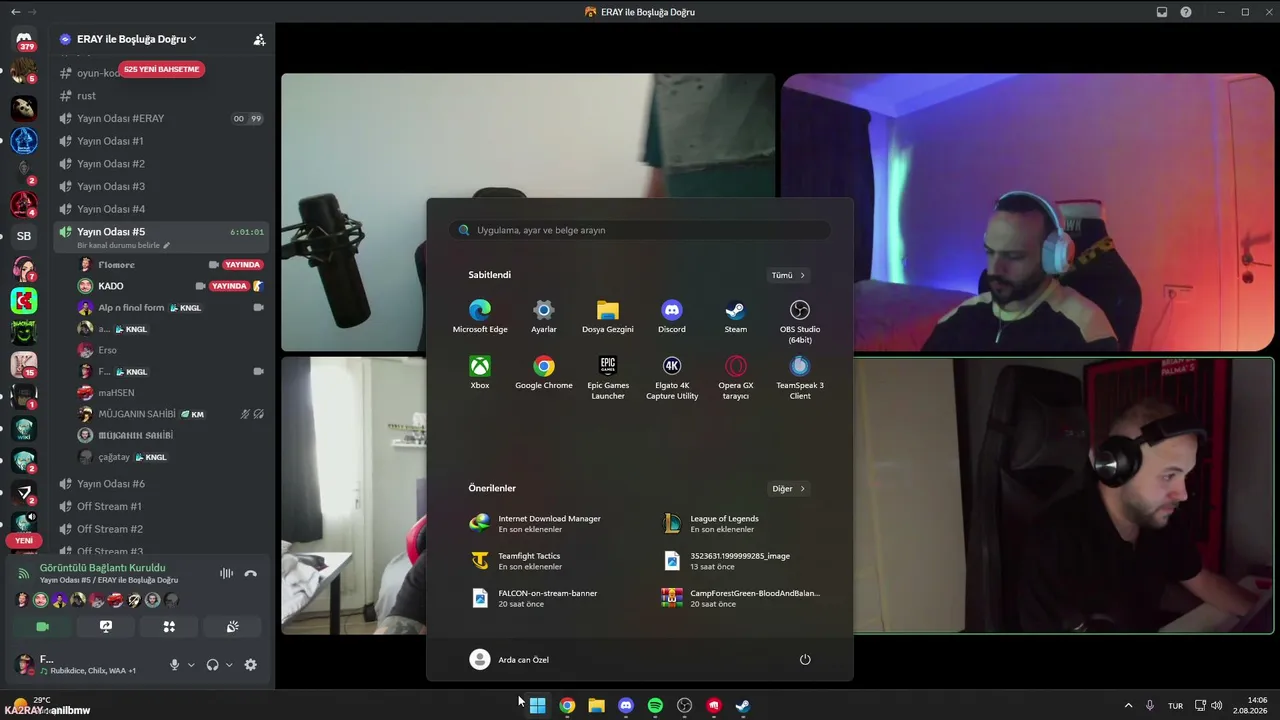
Task: Mute the Discord microphone
Action: pos(174,665)
